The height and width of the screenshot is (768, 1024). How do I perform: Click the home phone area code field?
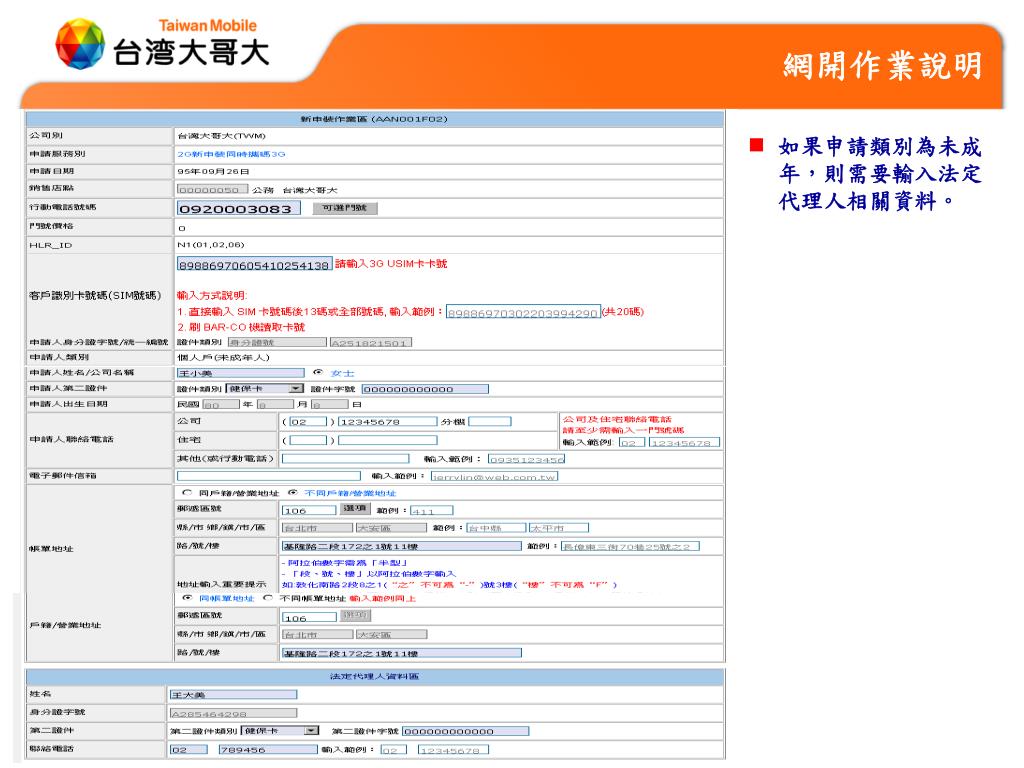click(308, 440)
